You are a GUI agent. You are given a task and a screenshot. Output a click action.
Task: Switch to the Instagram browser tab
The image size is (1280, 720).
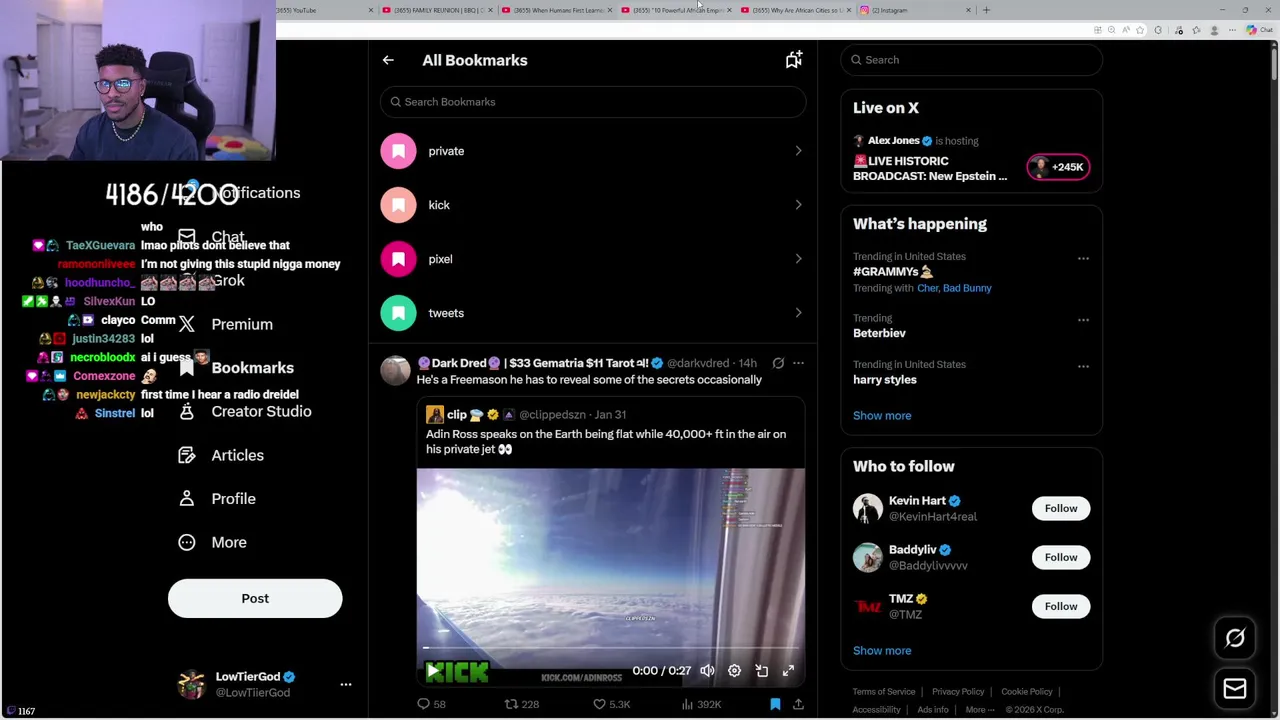click(x=913, y=10)
